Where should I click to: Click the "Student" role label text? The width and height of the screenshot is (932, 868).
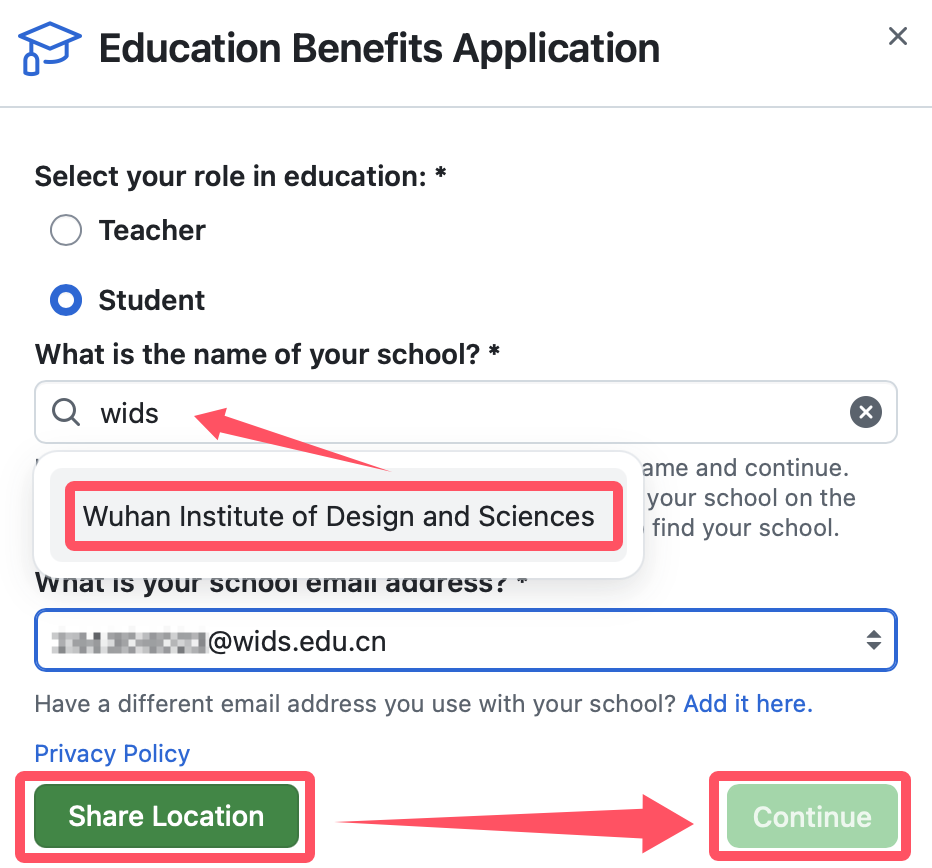pos(152,301)
